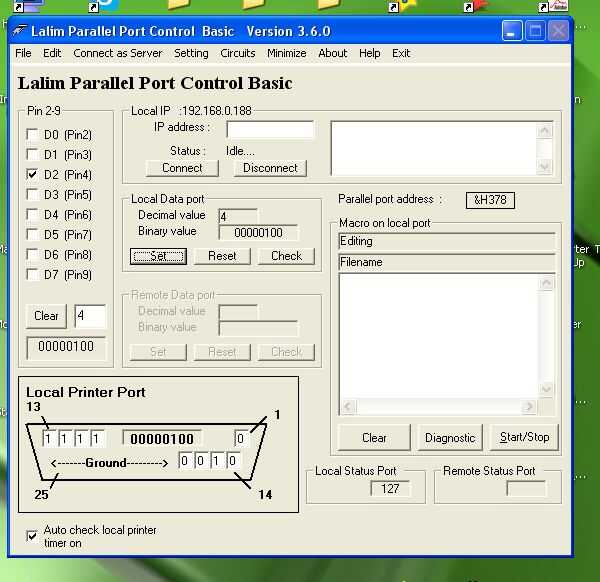The height and width of the screenshot is (582, 600).
Task: Open the Help menu
Action: pos(369,53)
